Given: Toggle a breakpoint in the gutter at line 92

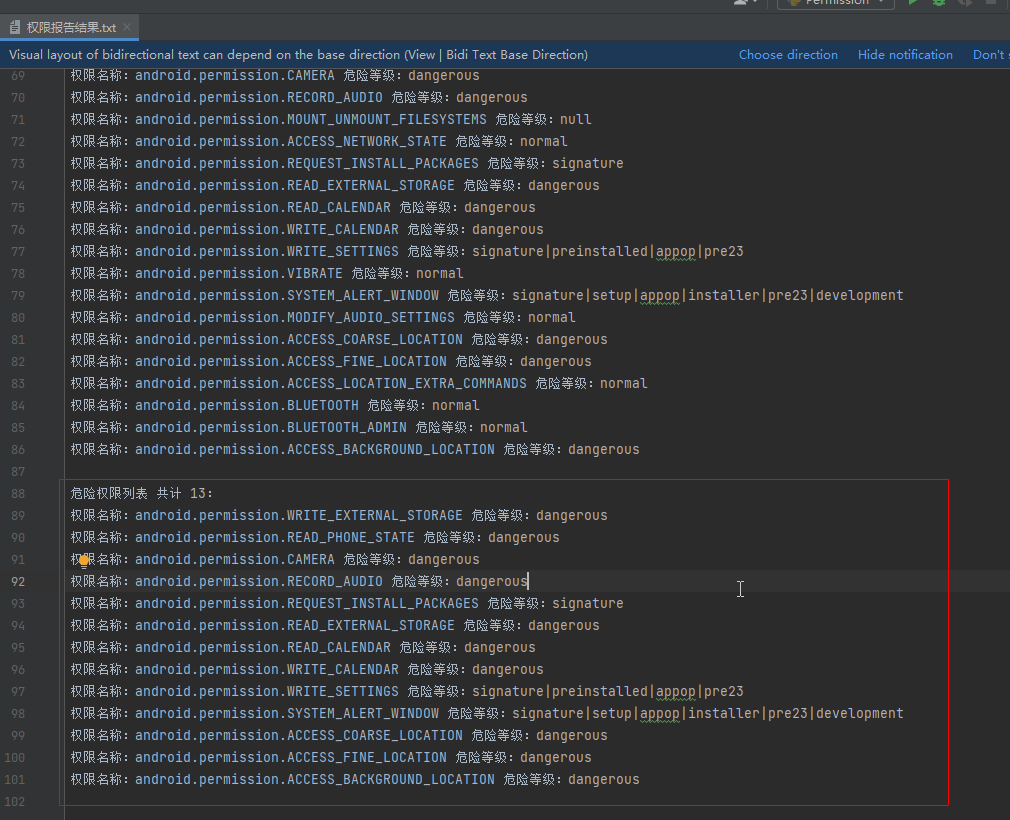Looking at the screenshot, I should [x=44, y=581].
